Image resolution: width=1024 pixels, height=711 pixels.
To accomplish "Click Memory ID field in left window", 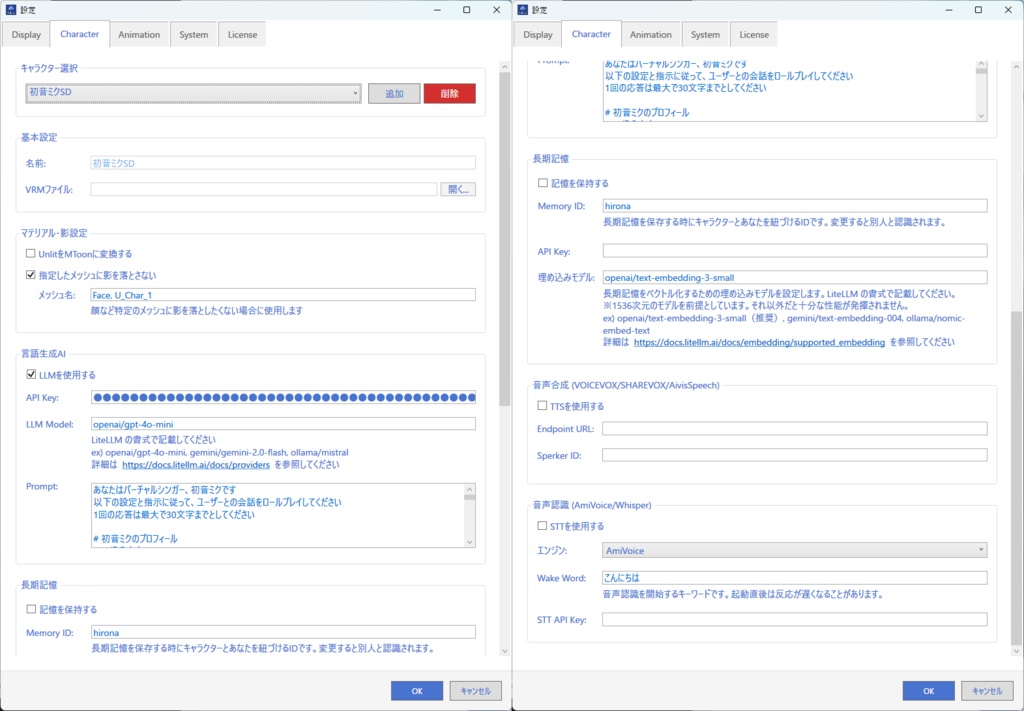I will (283, 632).
